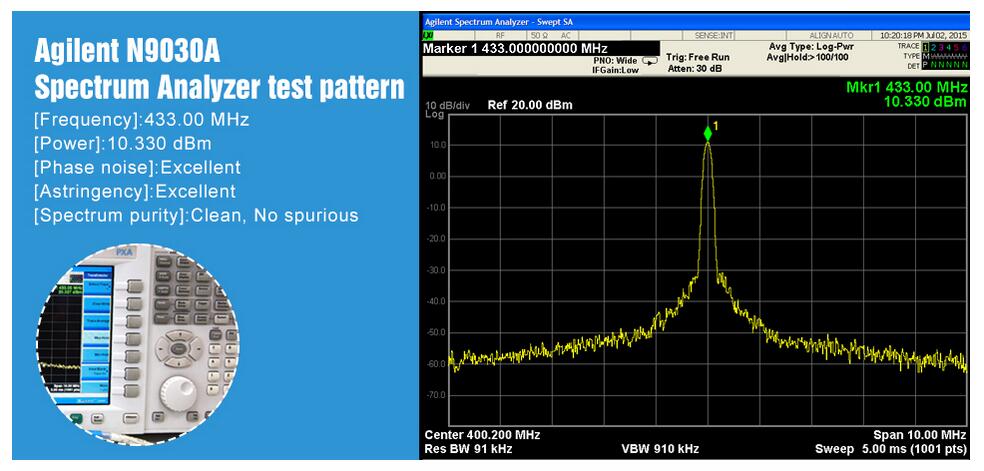Image resolution: width=984 pixels, height=471 pixels.
Task: Click the '10.0' y-axis gridline label
Action: tap(437, 145)
